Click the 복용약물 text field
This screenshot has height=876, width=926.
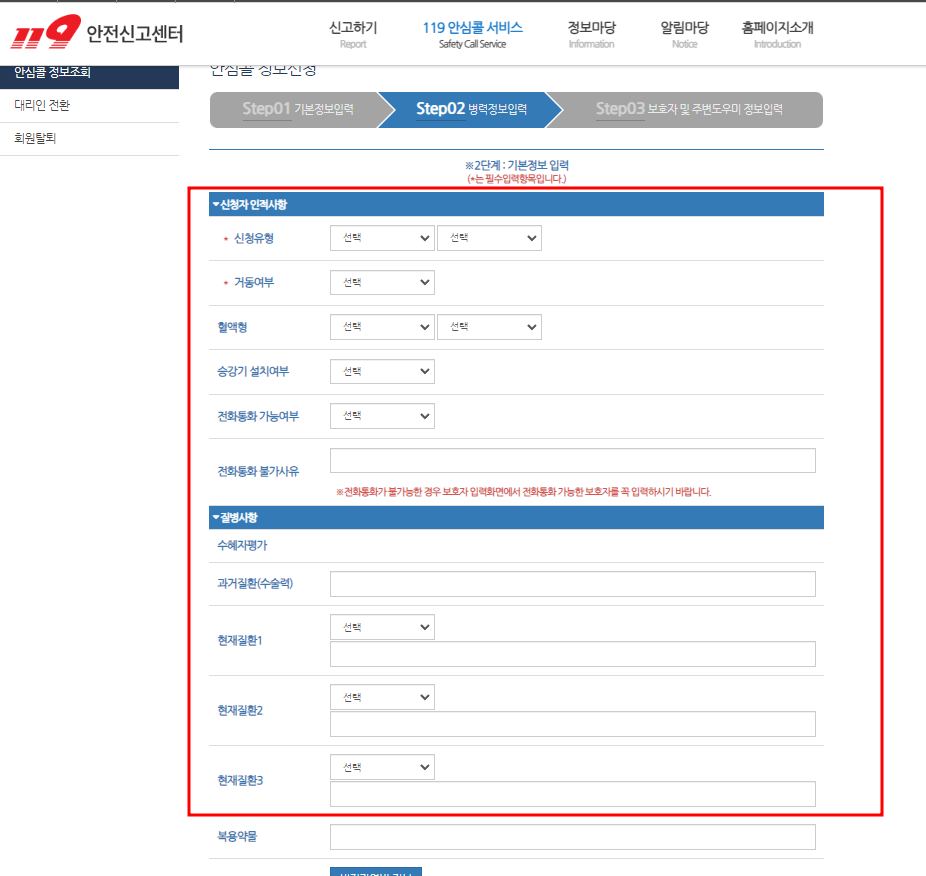[573, 838]
